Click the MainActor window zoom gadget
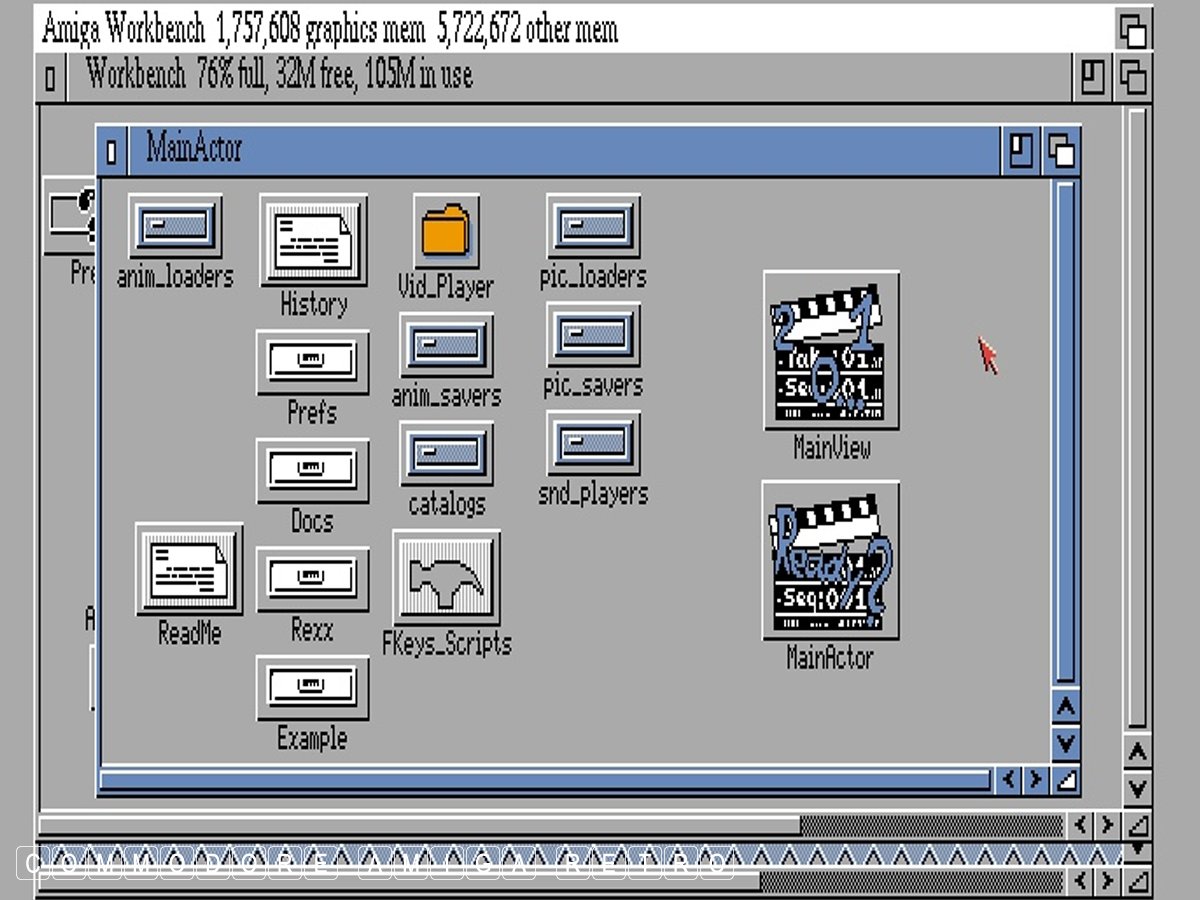This screenshot has width=1200, height=900. tap(1020, 151)
